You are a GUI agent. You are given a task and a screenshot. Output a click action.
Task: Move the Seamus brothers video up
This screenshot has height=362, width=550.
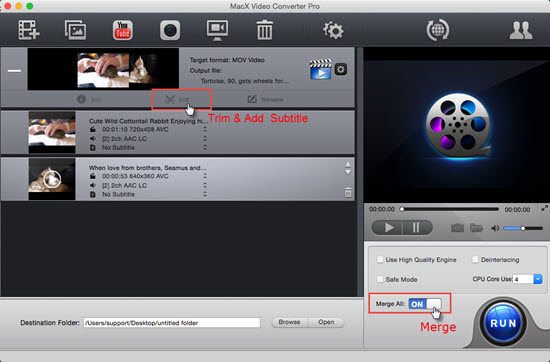pos(348,165)
